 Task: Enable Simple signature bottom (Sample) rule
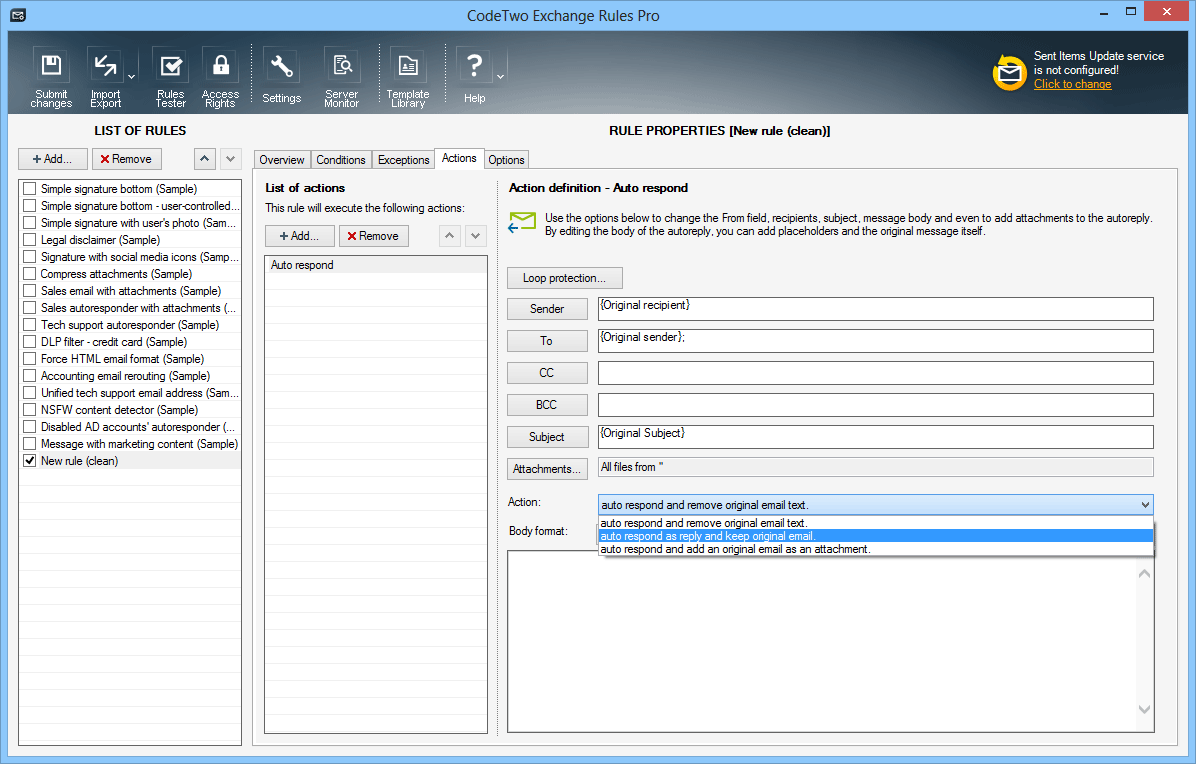(30, 188)
